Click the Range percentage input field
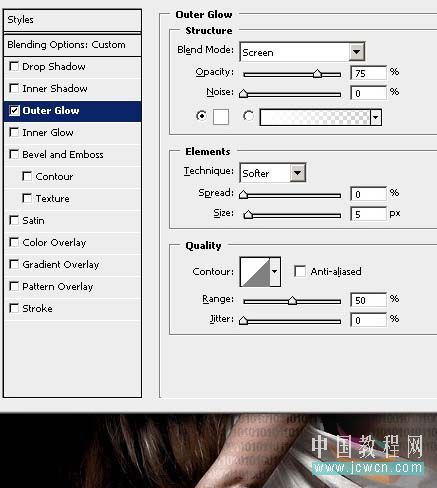Image resolution: width=437 pixels, height=488 pixels. pos(368,300)
